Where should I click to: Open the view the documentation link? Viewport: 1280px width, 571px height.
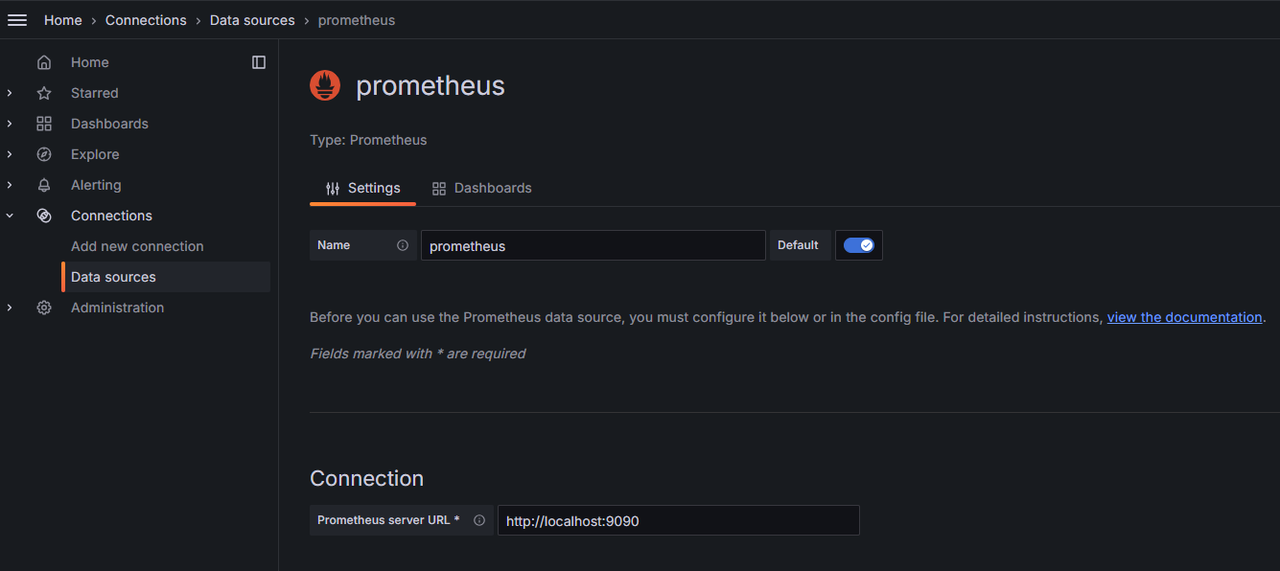coord(1185,317)
